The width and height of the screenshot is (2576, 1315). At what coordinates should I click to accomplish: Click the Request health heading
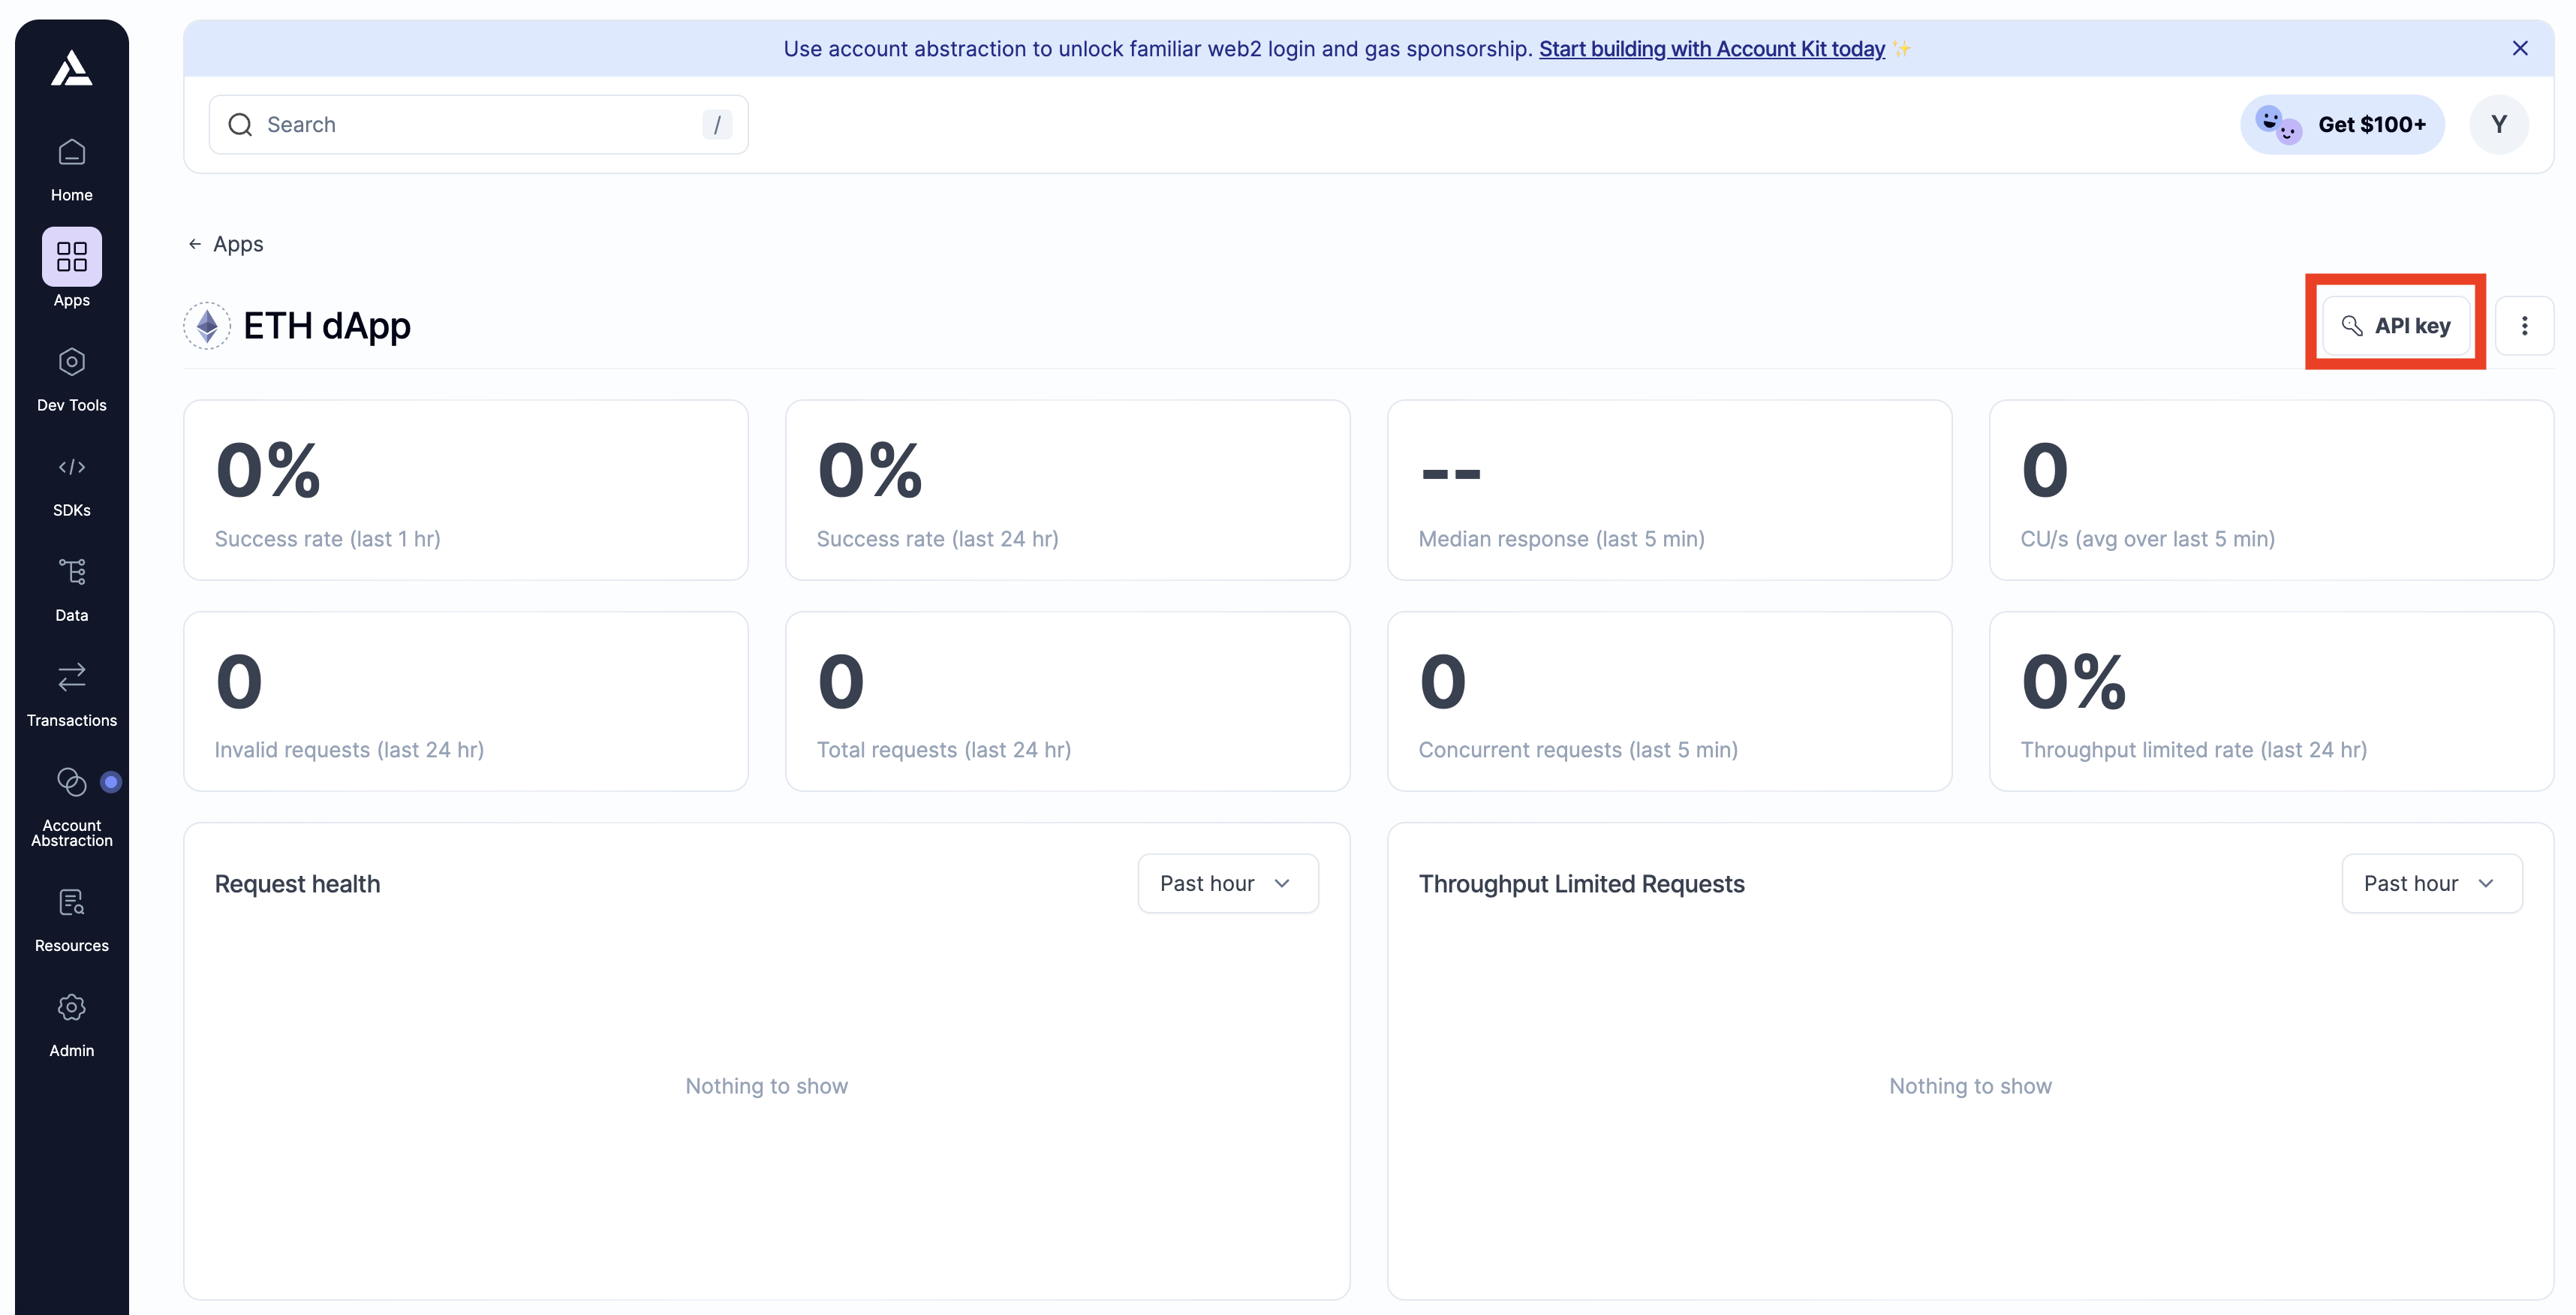[x=297, y=884]
